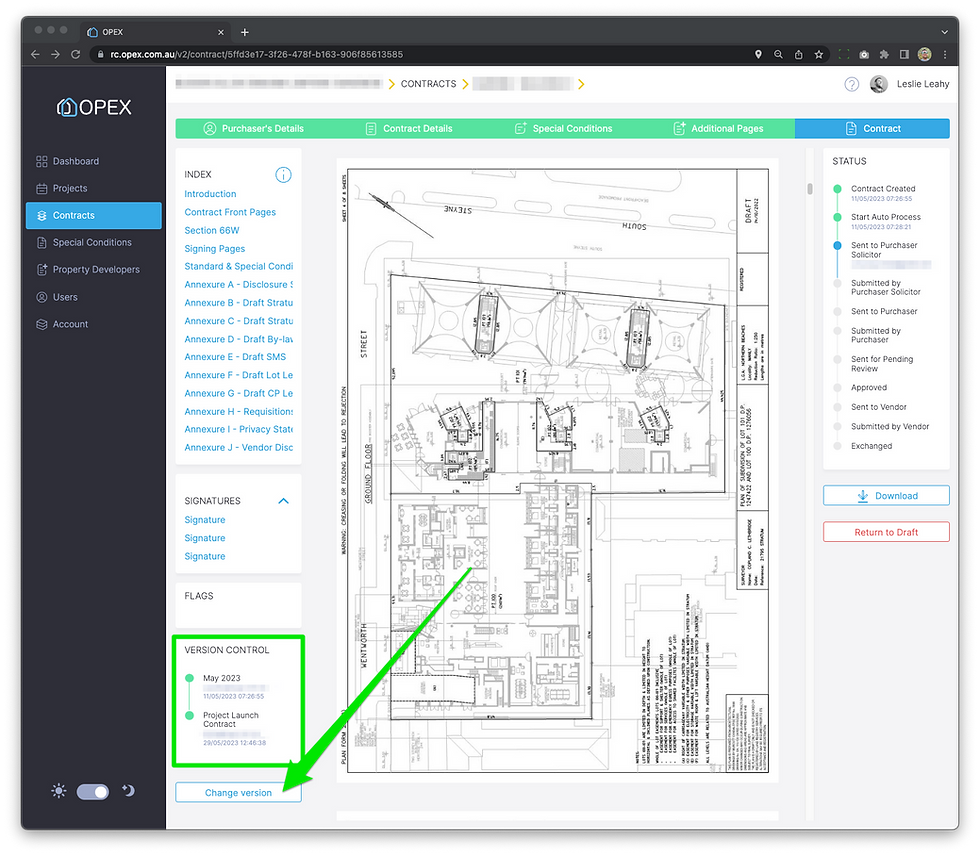980x856 pixels.
Task: Select the May 2023 version entry
Action: 221,679
